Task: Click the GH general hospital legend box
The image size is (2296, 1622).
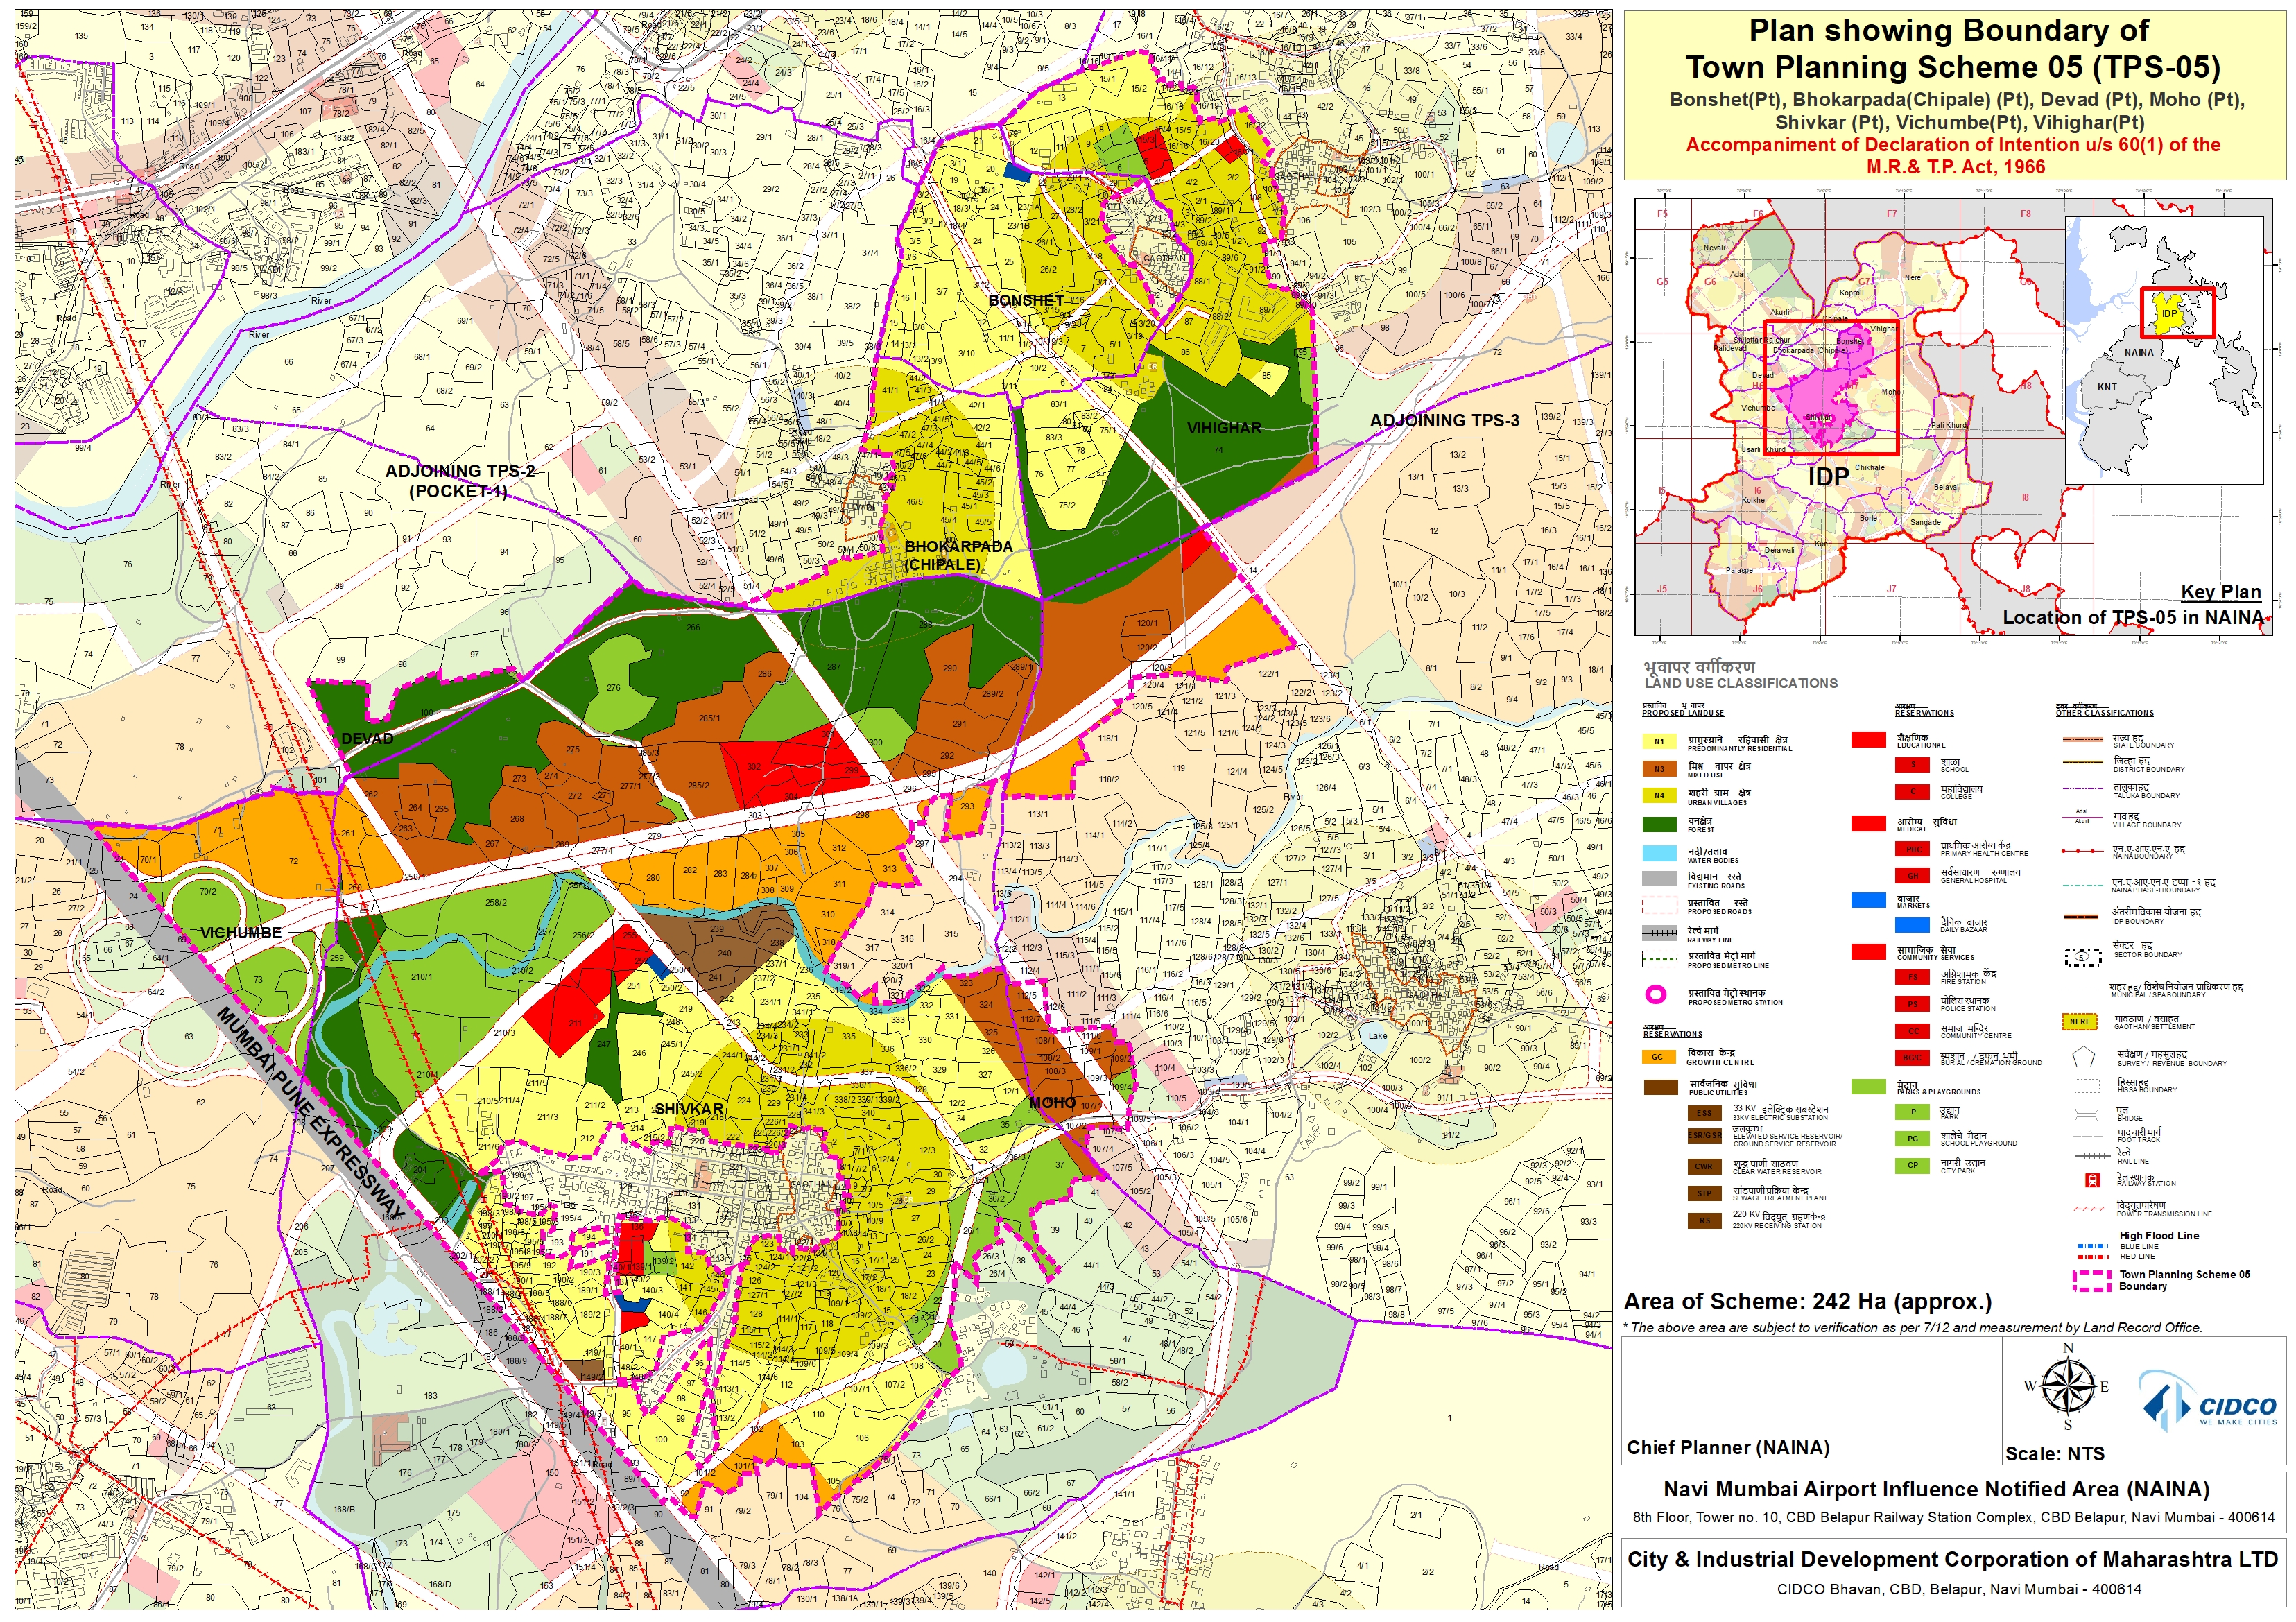Action: [x=1912, y=876]
